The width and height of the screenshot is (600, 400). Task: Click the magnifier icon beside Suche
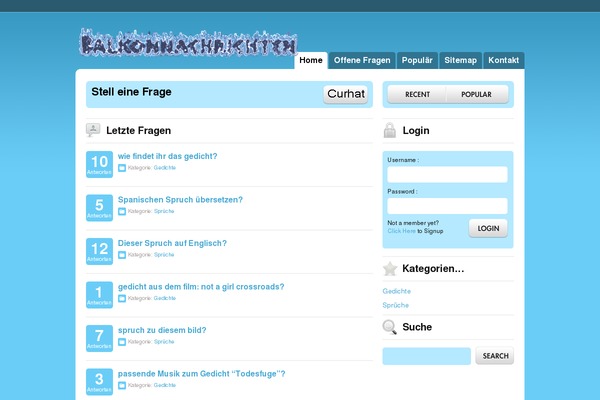click(390, 327)
